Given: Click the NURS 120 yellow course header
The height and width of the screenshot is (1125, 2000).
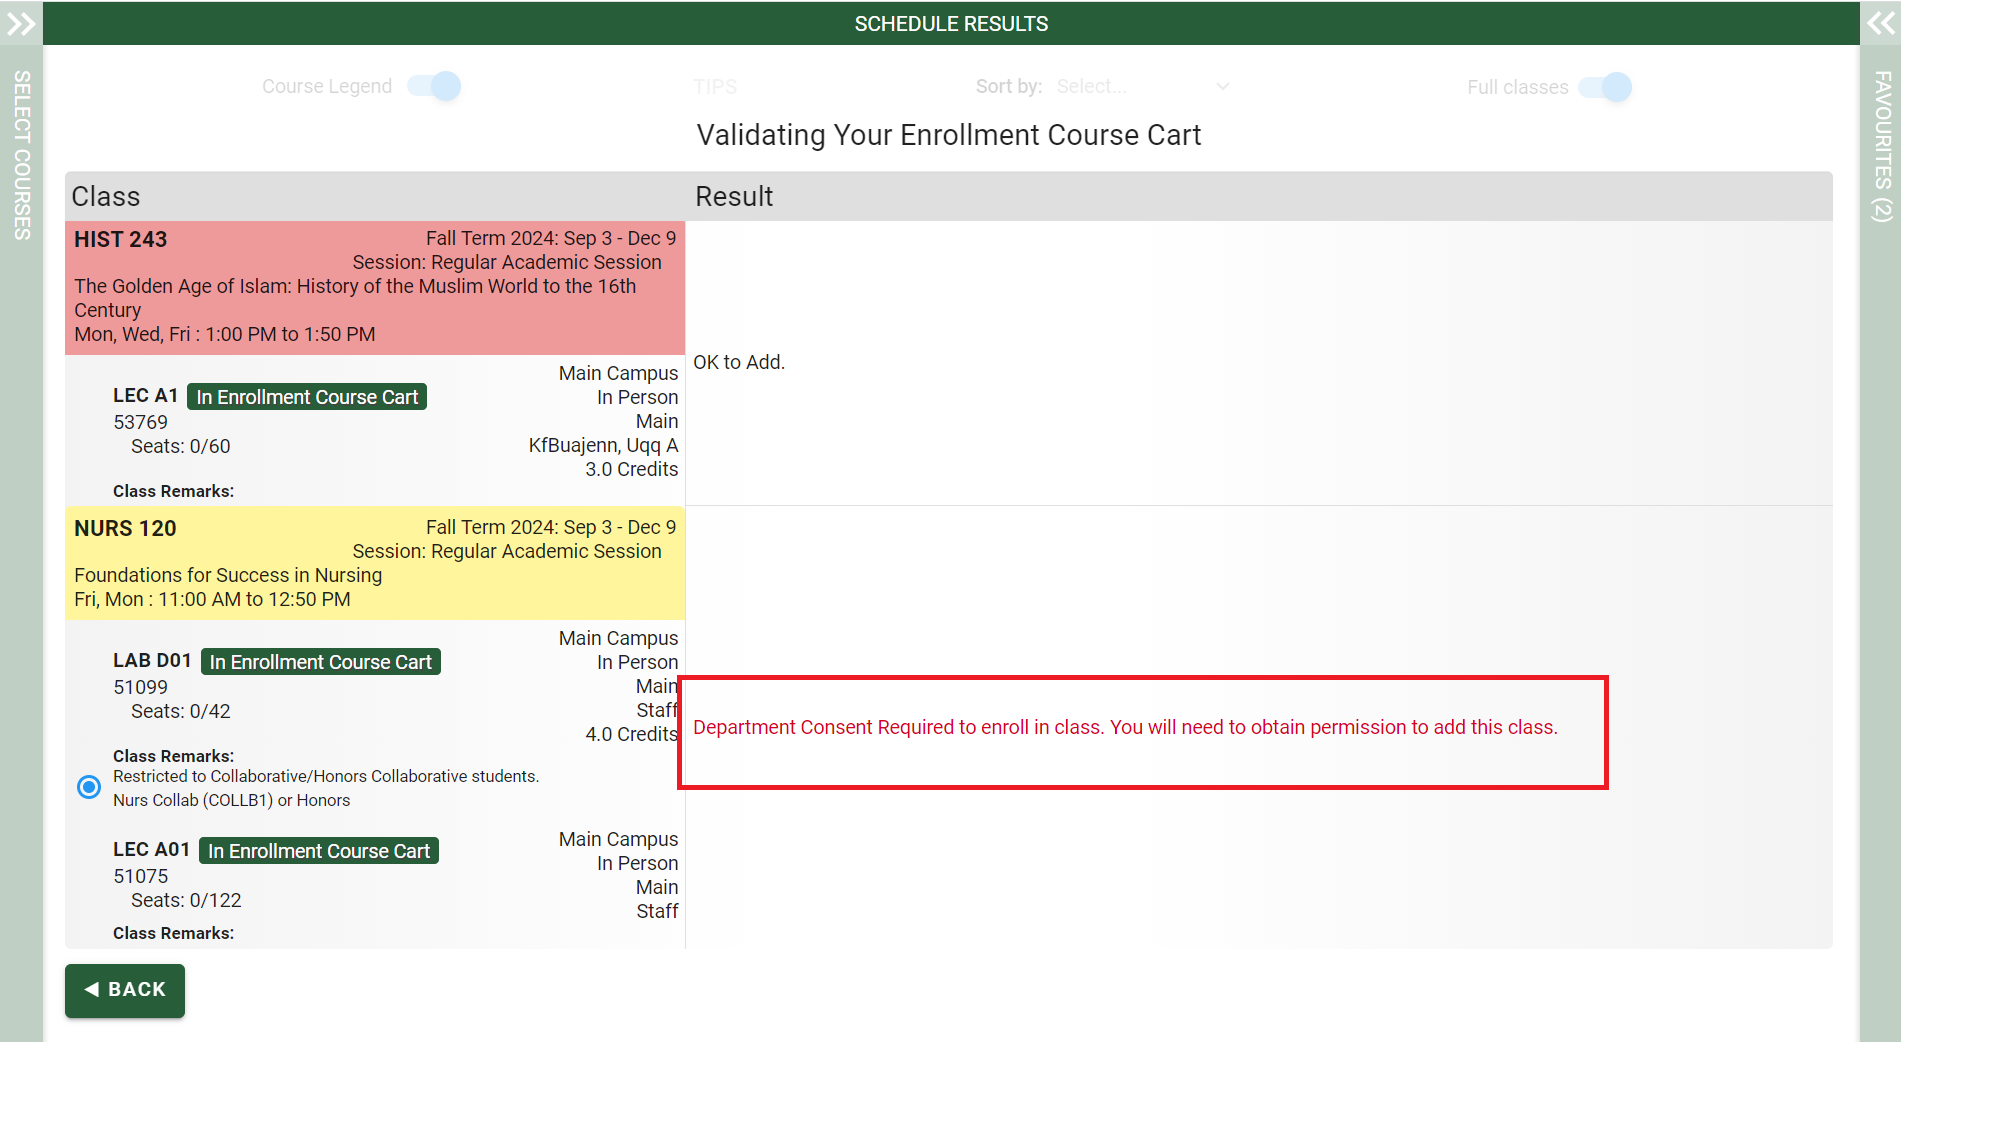Looking at the screenshot, I should 375,562.
